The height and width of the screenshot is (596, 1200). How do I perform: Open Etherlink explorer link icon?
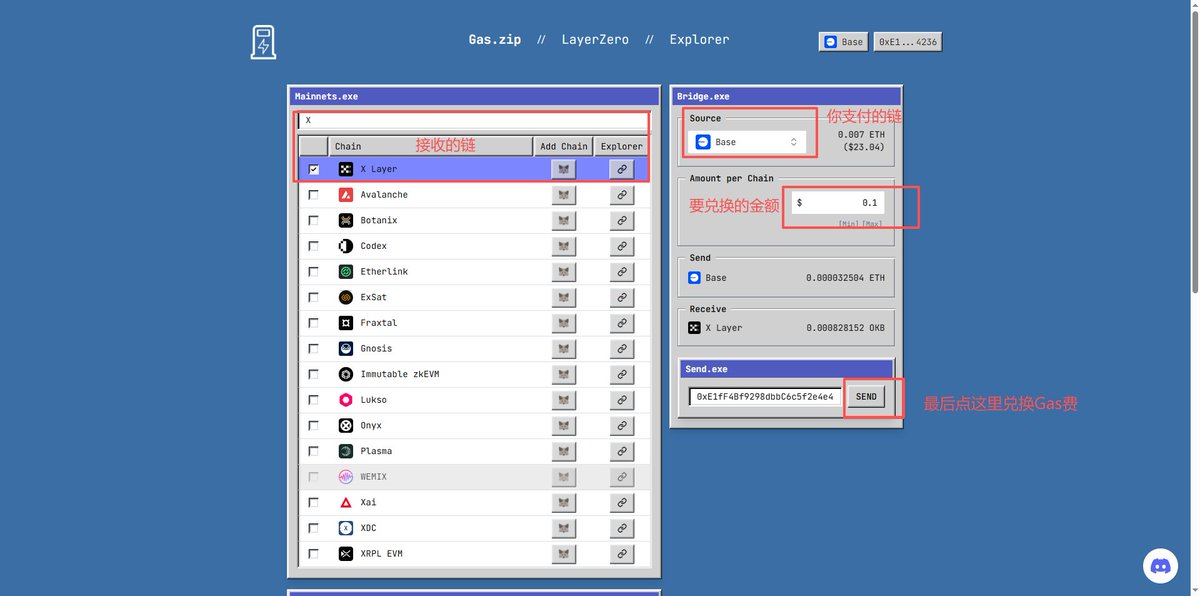pyautogui.click(x=622, y=272)
